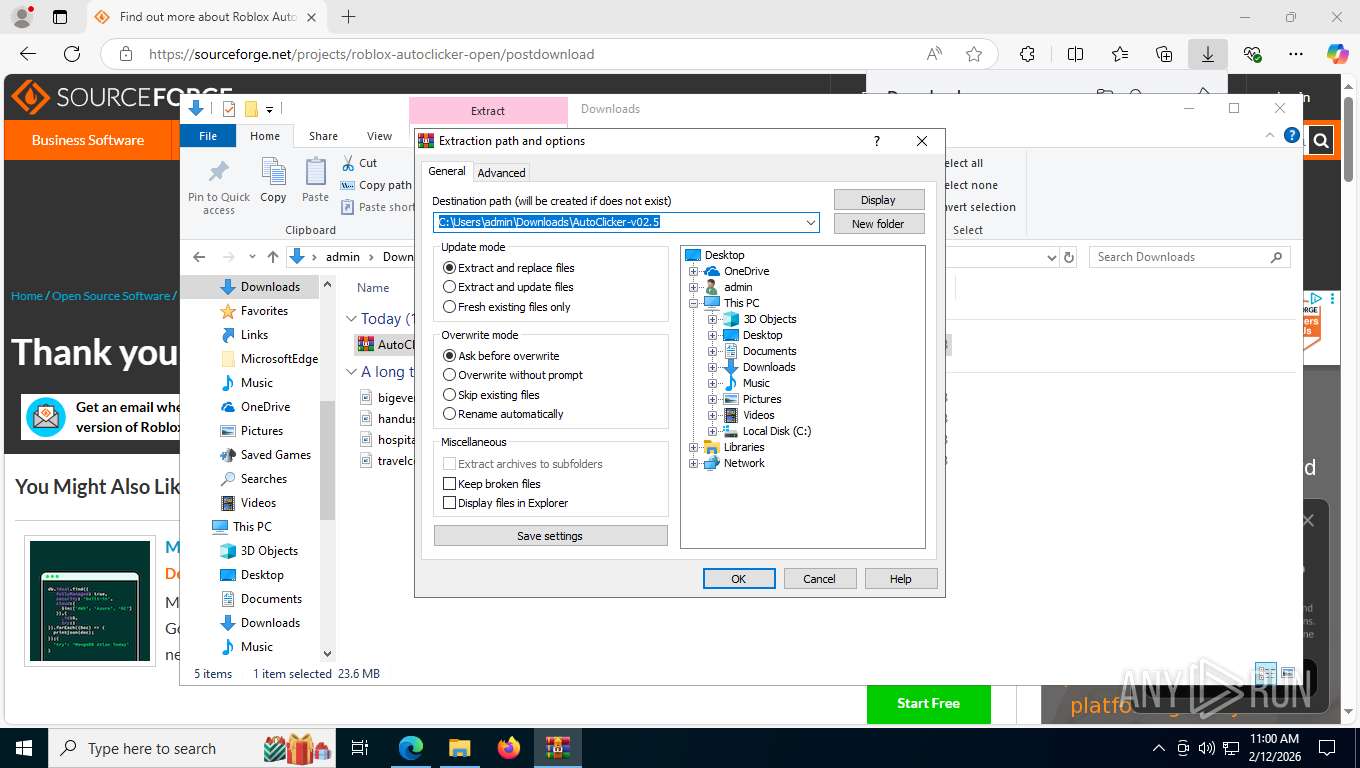Expand the Network tree node
Screen dimensions: 1360x768
point(693,463)
